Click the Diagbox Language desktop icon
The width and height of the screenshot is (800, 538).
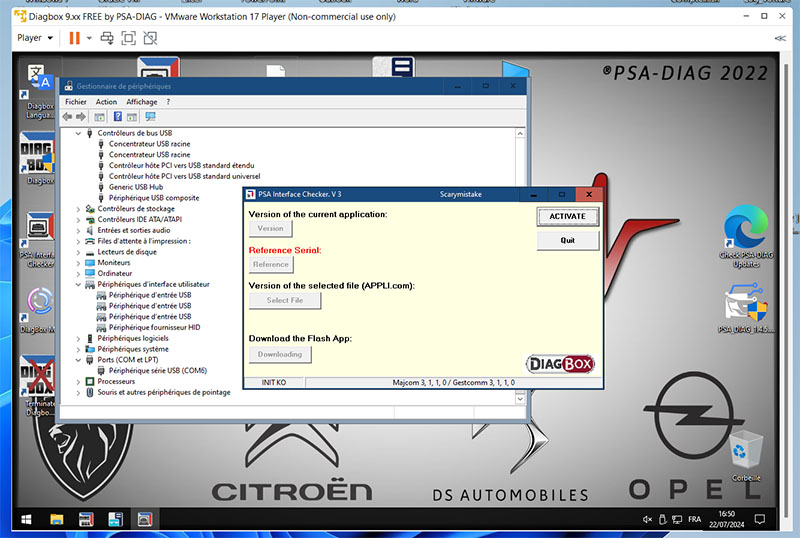coord(39,92)
